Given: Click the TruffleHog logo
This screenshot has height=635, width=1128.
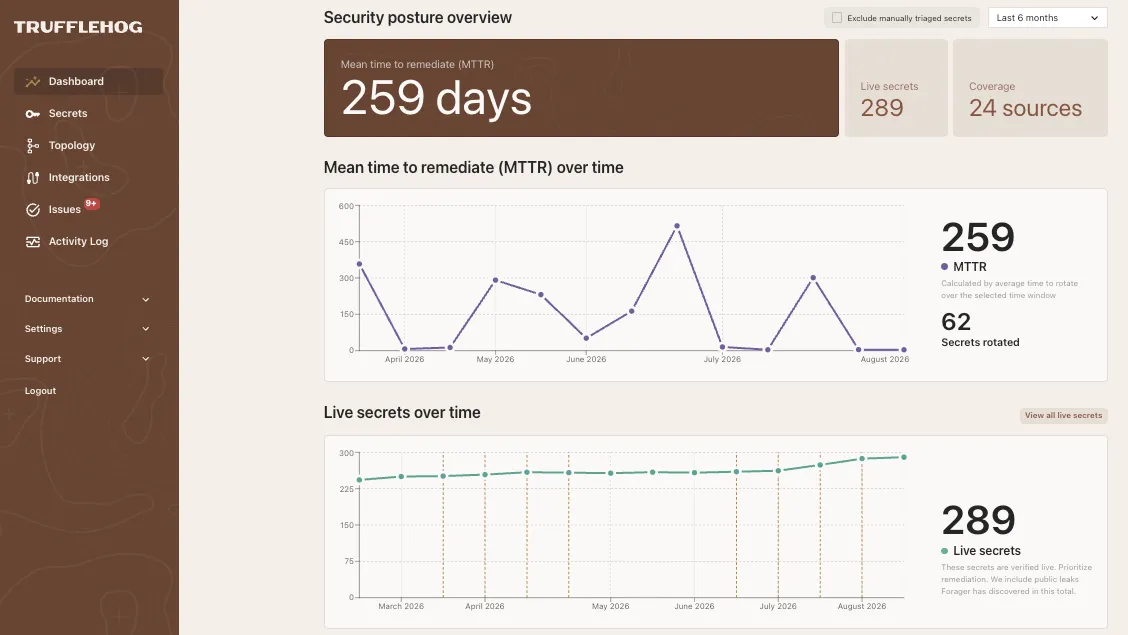Looking at the screenshot, I should (78, 27).
